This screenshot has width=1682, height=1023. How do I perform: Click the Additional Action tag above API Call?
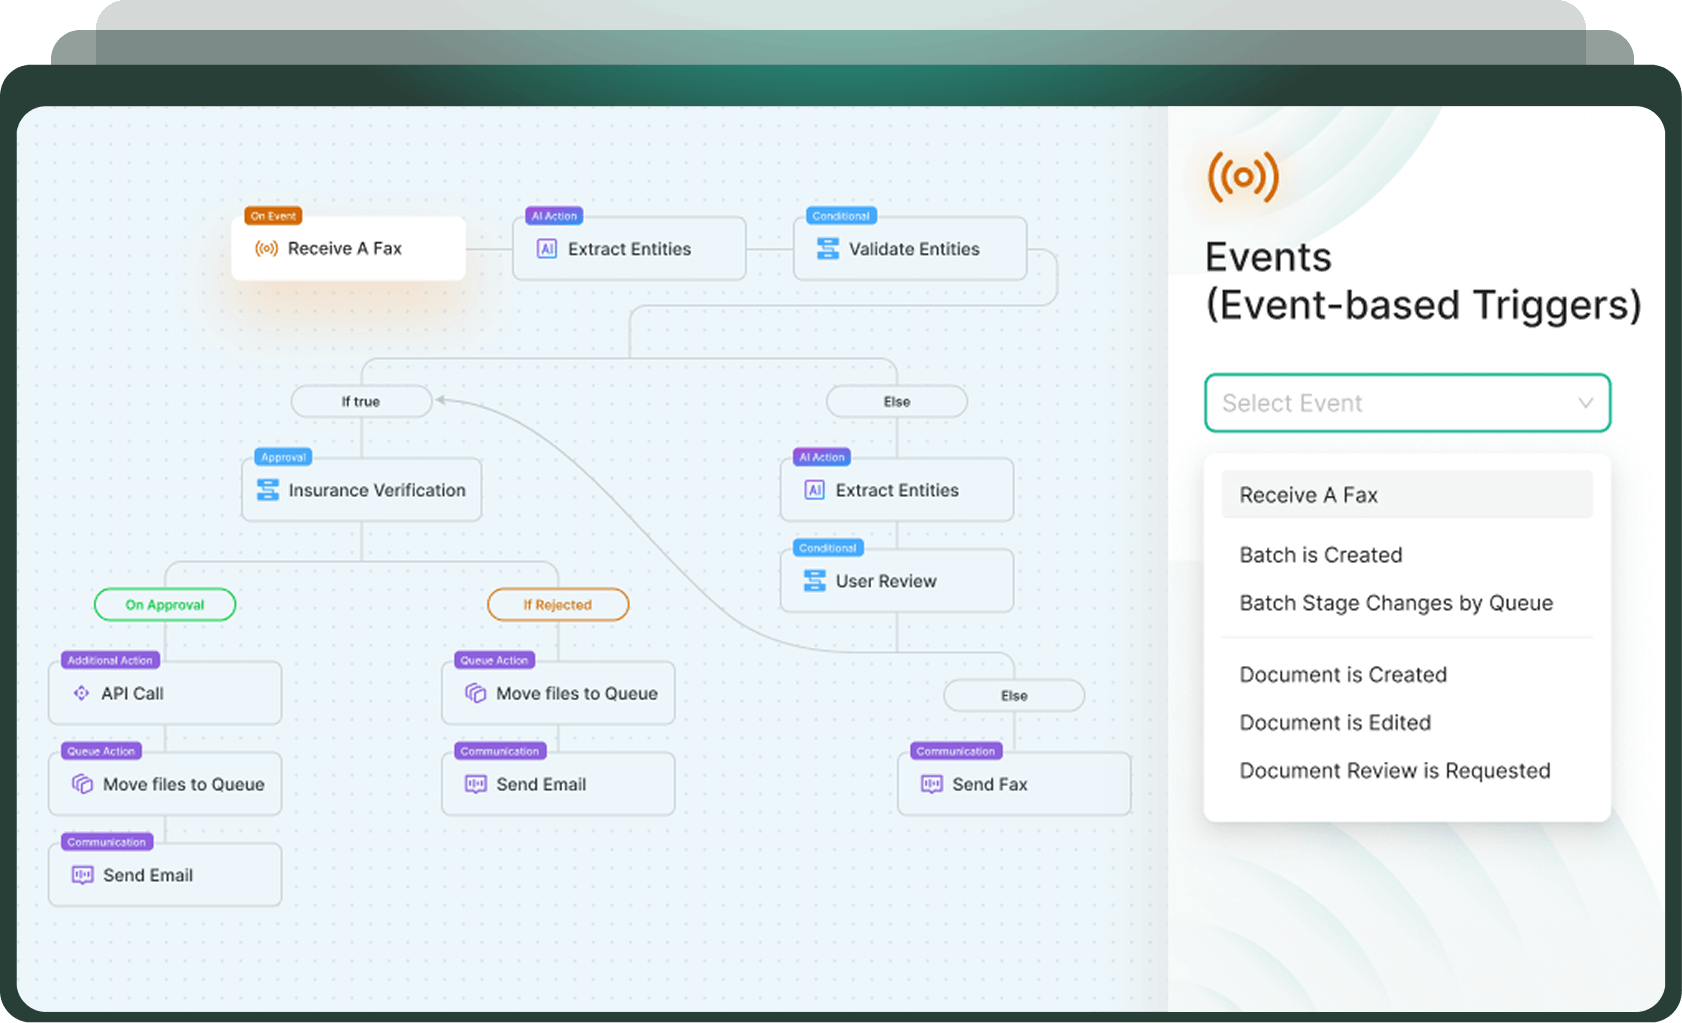click(x=110, y=660)
